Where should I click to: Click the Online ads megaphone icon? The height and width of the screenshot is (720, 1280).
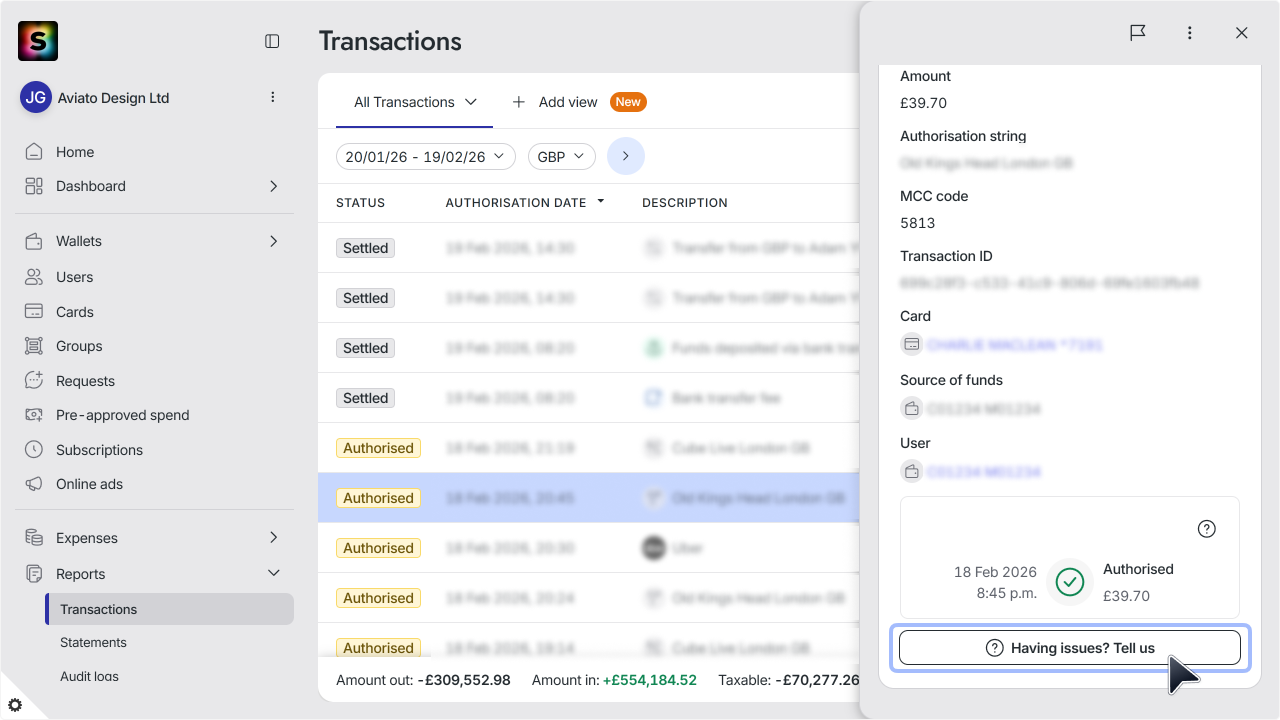[34, 484]
